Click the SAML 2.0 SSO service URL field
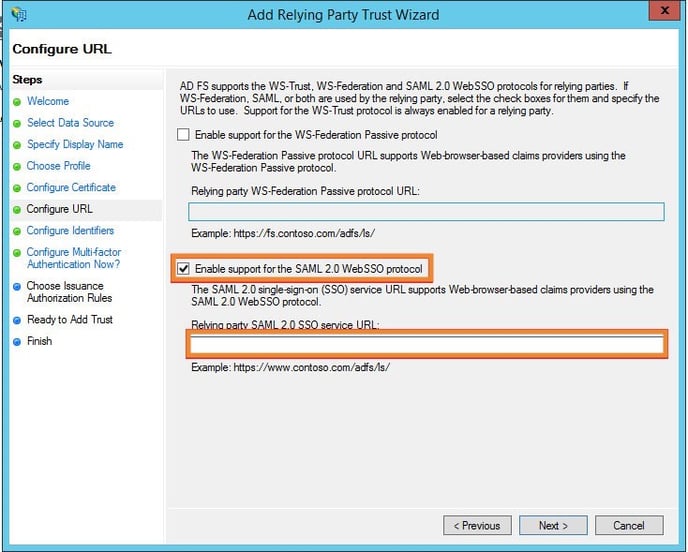688x552 pixels. point(426,345)
